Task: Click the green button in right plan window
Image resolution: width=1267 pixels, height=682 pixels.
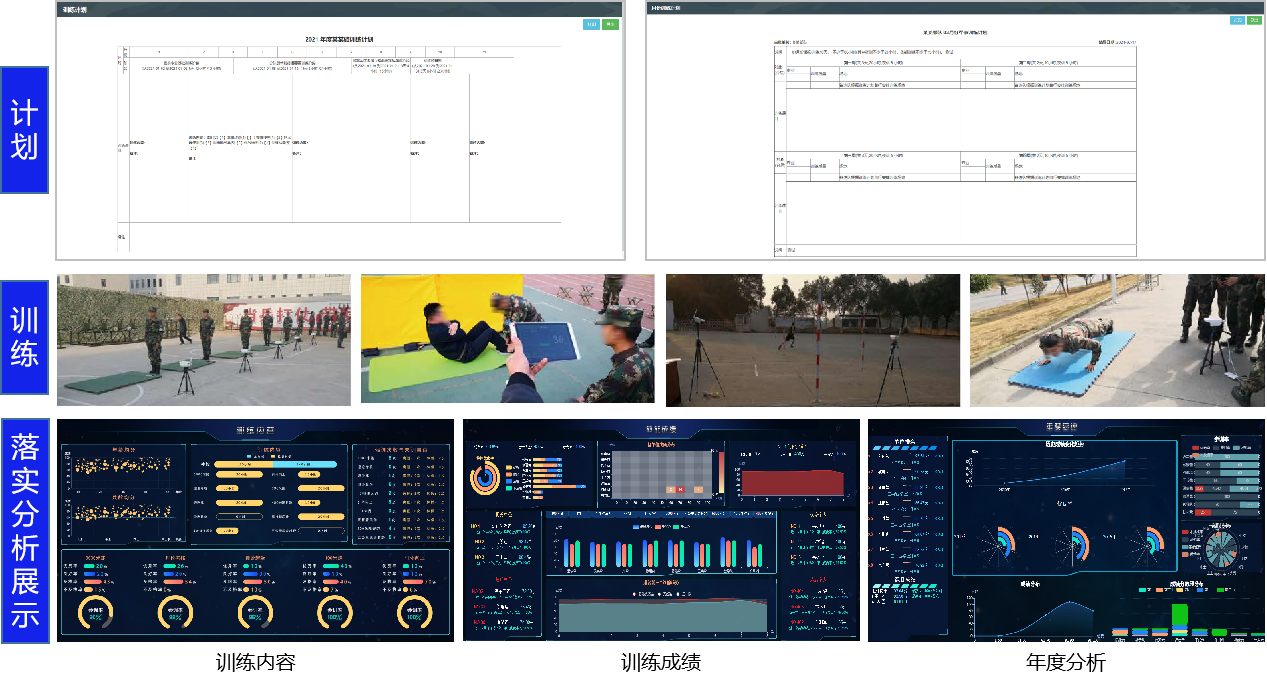Action: point(1254,20)
